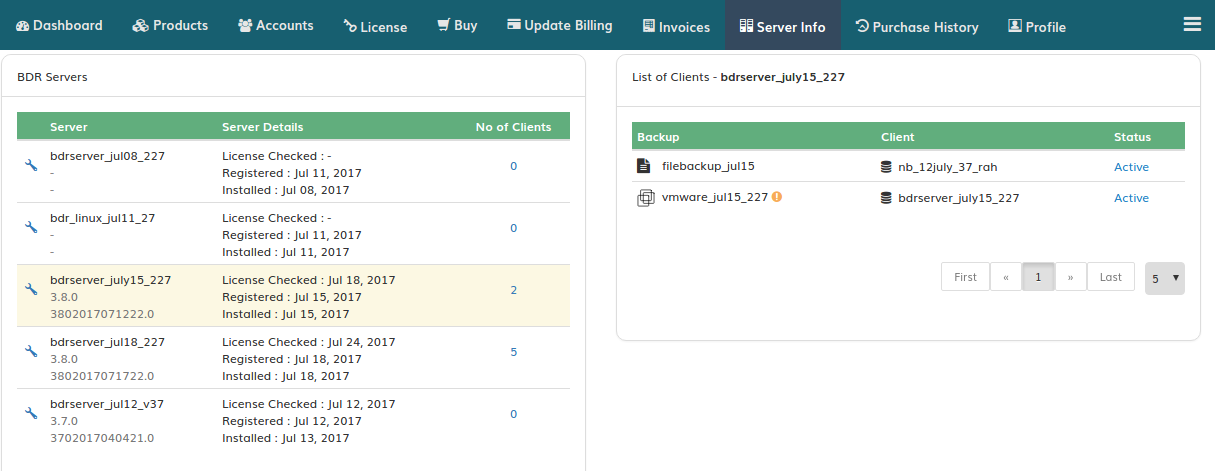Screen dimensions: 1215x471
Task: Click the VMware backup type icon
Action: pos(645,198)
